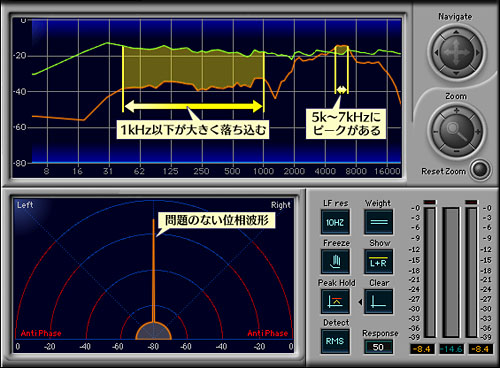This screenshot has height=368, width=500.
Task: Click the phase meter orange semicircle
Action: (x=154, y=331)
